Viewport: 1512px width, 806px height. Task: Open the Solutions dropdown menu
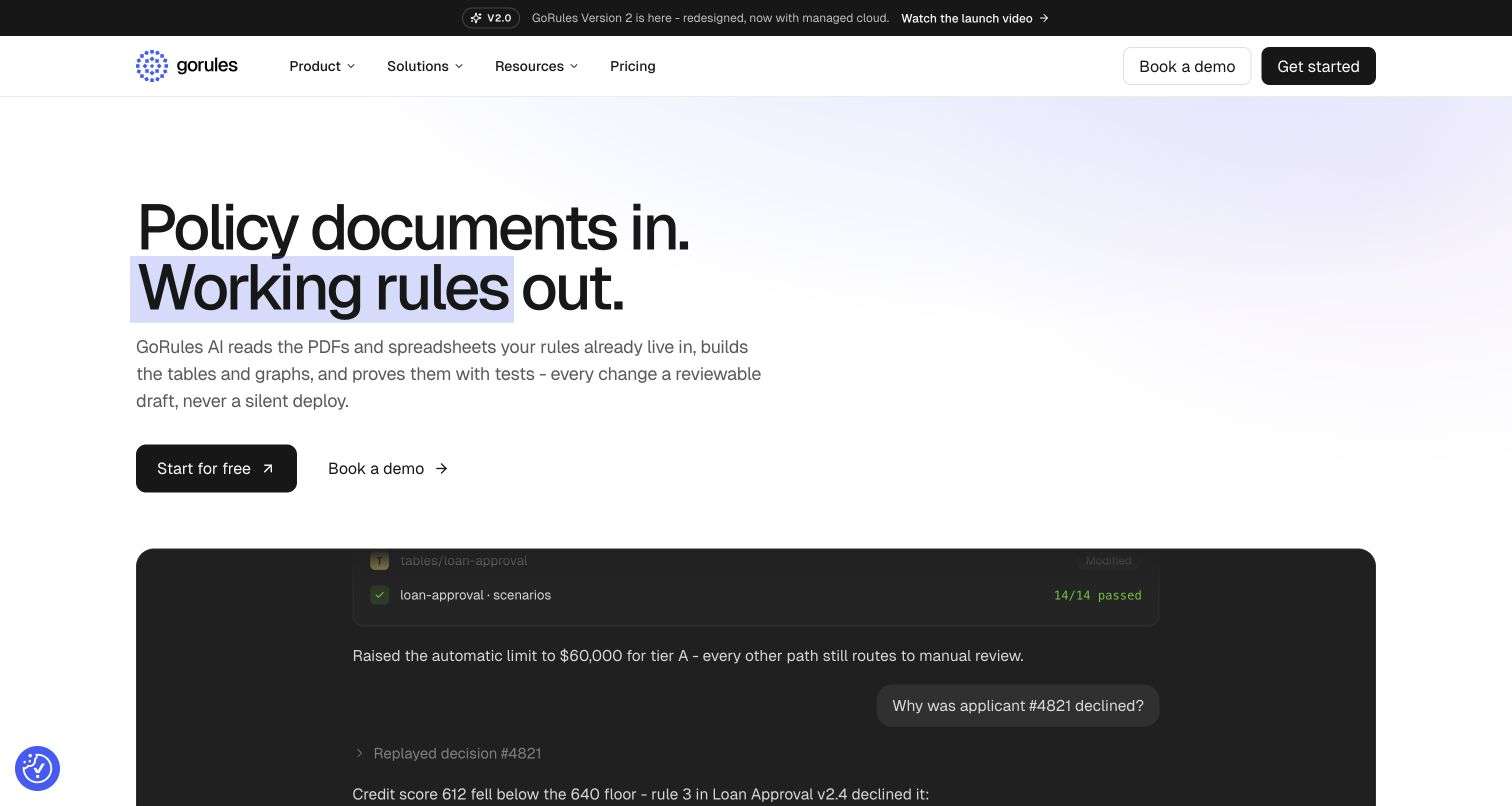(425, 66)
